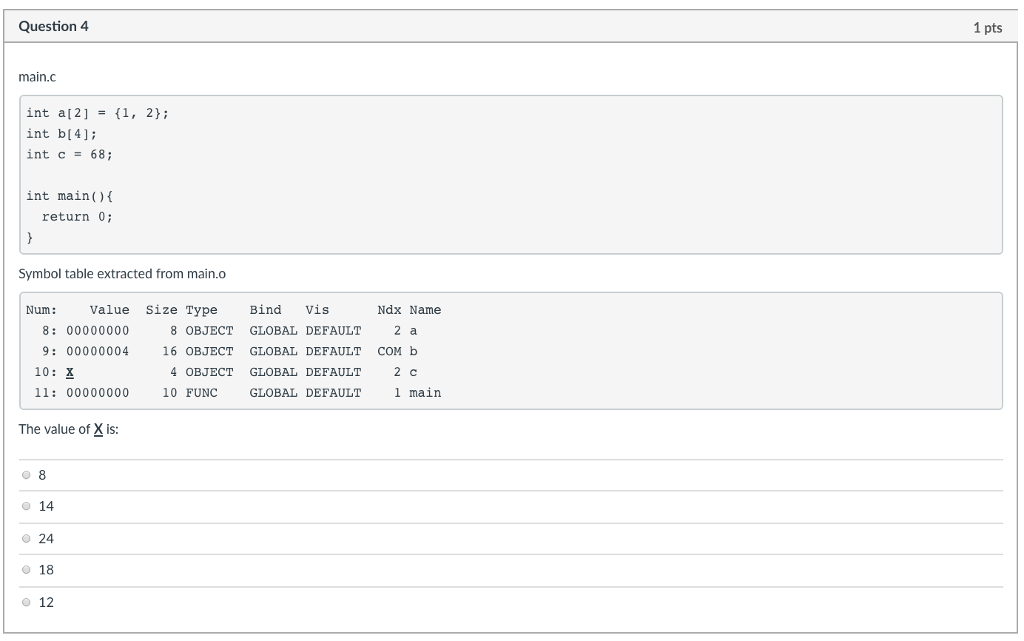The height and width of the screenshot is (641, 1024).
Task: Click the Question 4 heading
Action: click(x=54, y=26)
